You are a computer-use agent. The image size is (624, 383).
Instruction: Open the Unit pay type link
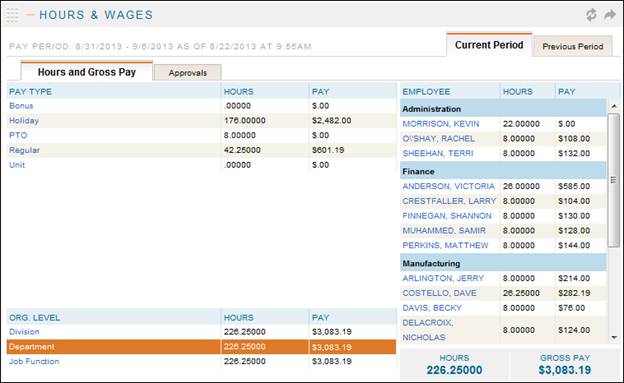17,165
